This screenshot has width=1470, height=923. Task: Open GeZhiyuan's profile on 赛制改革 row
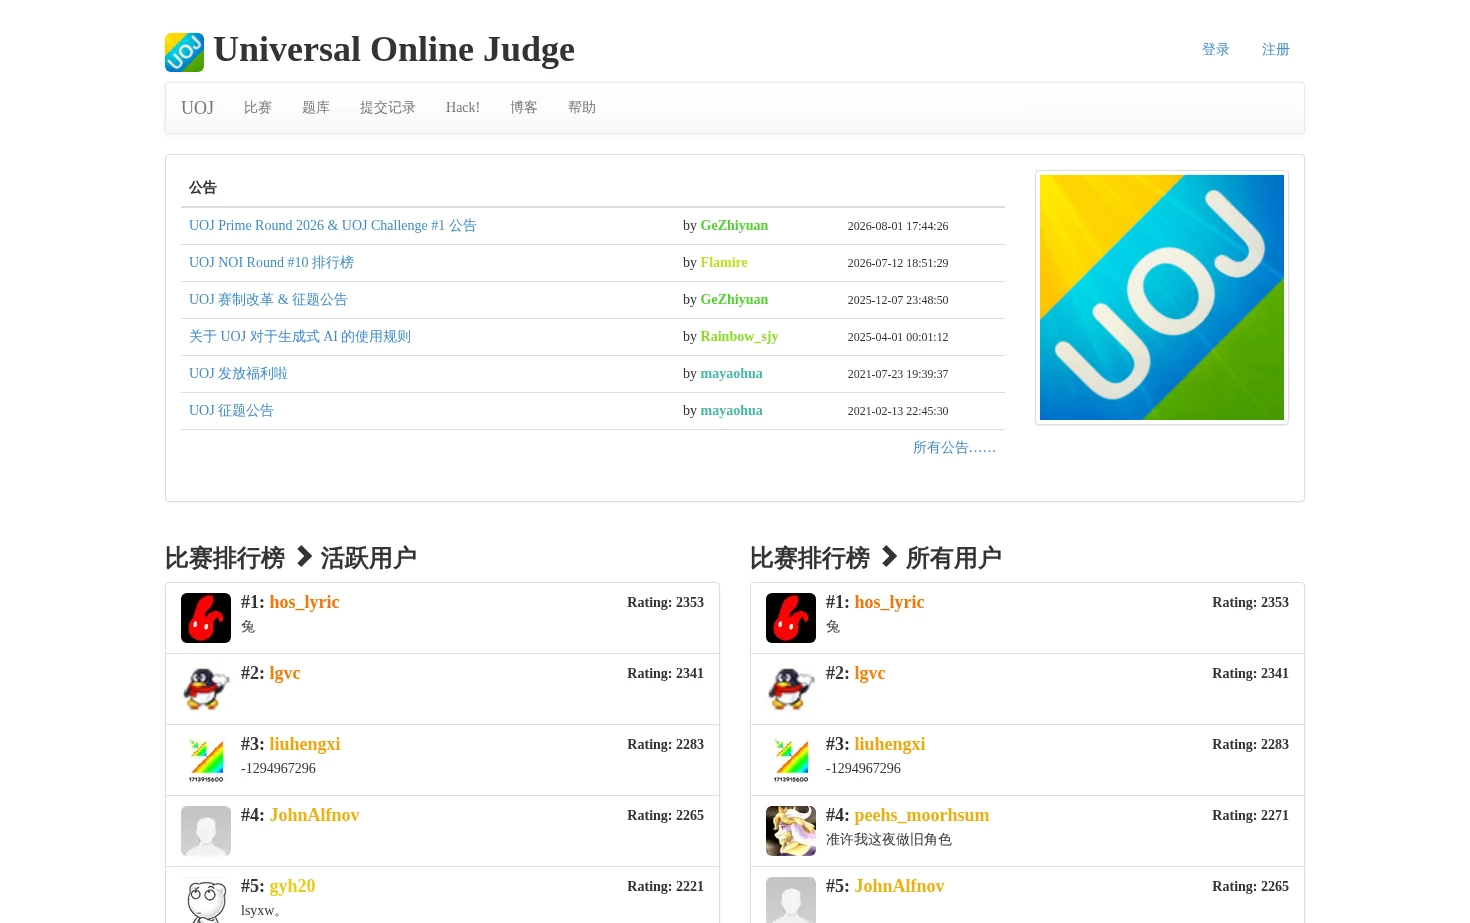click(x=734, y=299)
